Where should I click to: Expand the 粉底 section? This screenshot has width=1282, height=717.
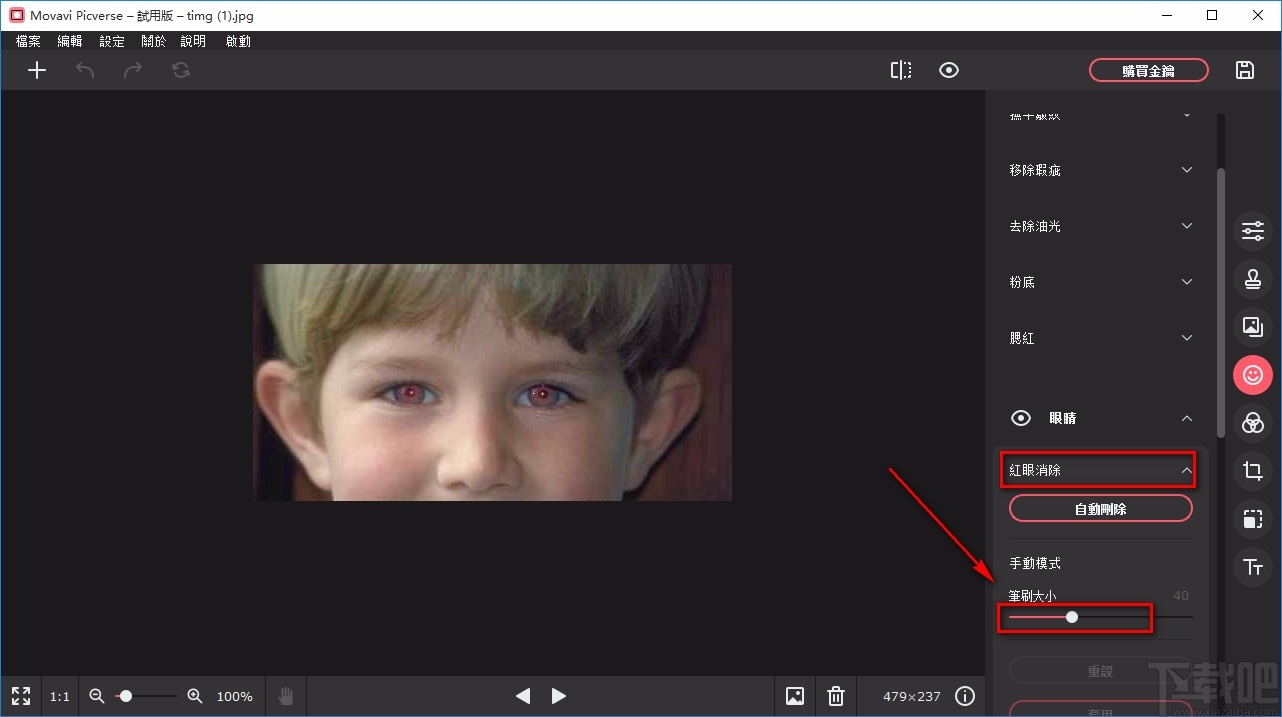1101,282
